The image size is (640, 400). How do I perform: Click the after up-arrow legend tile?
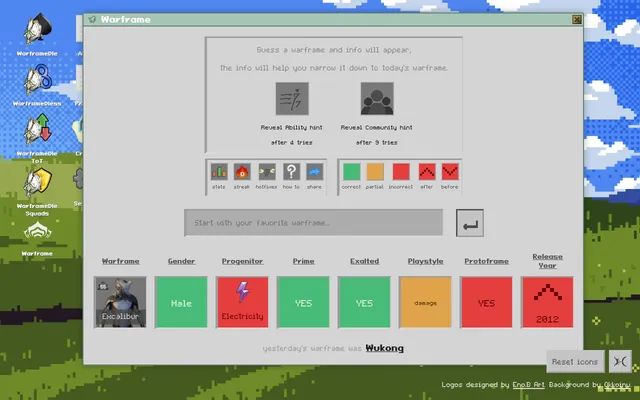(427, 172)
